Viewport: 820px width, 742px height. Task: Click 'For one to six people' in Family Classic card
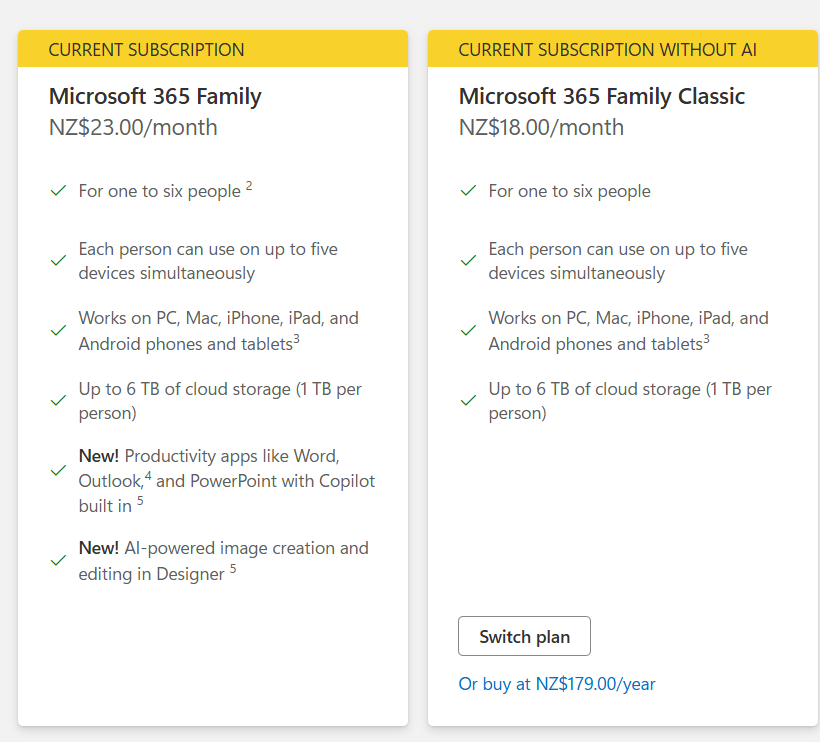pyautogui.click(x=570, y=191)
